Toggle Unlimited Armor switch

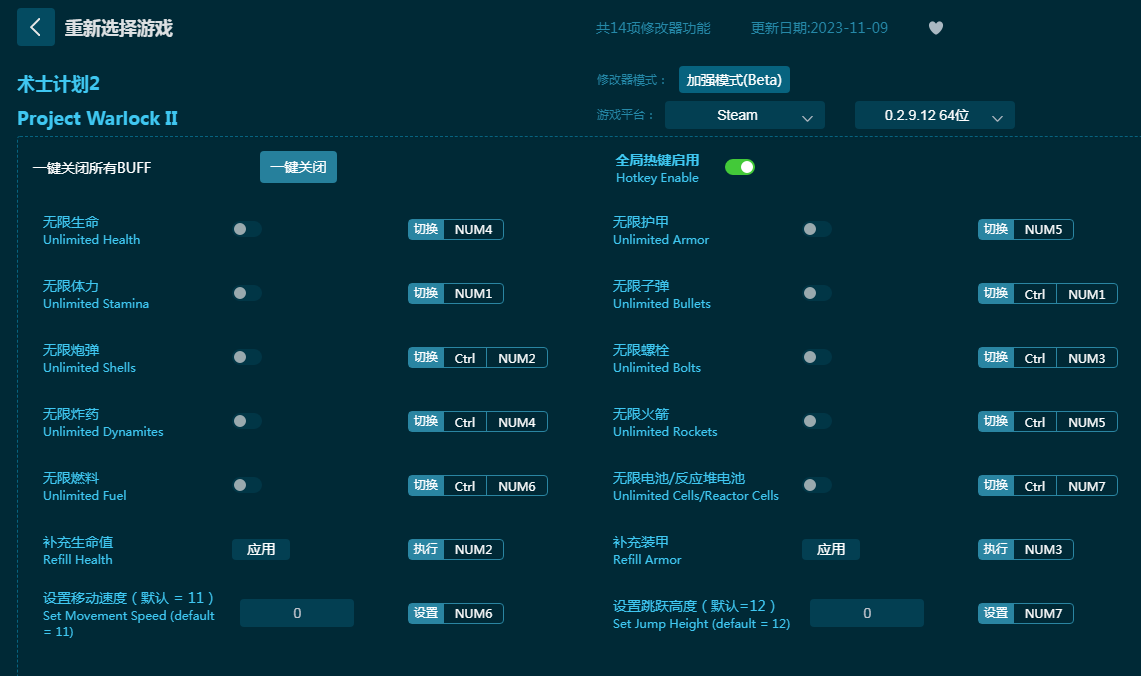[816, 229]
